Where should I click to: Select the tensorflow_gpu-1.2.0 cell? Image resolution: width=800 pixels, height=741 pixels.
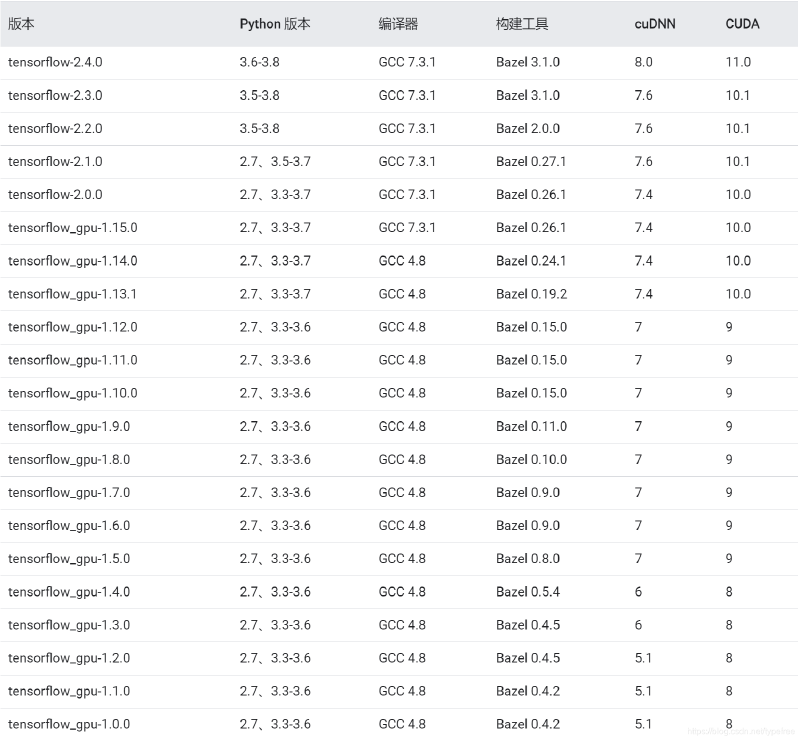[x=69, y=658]
